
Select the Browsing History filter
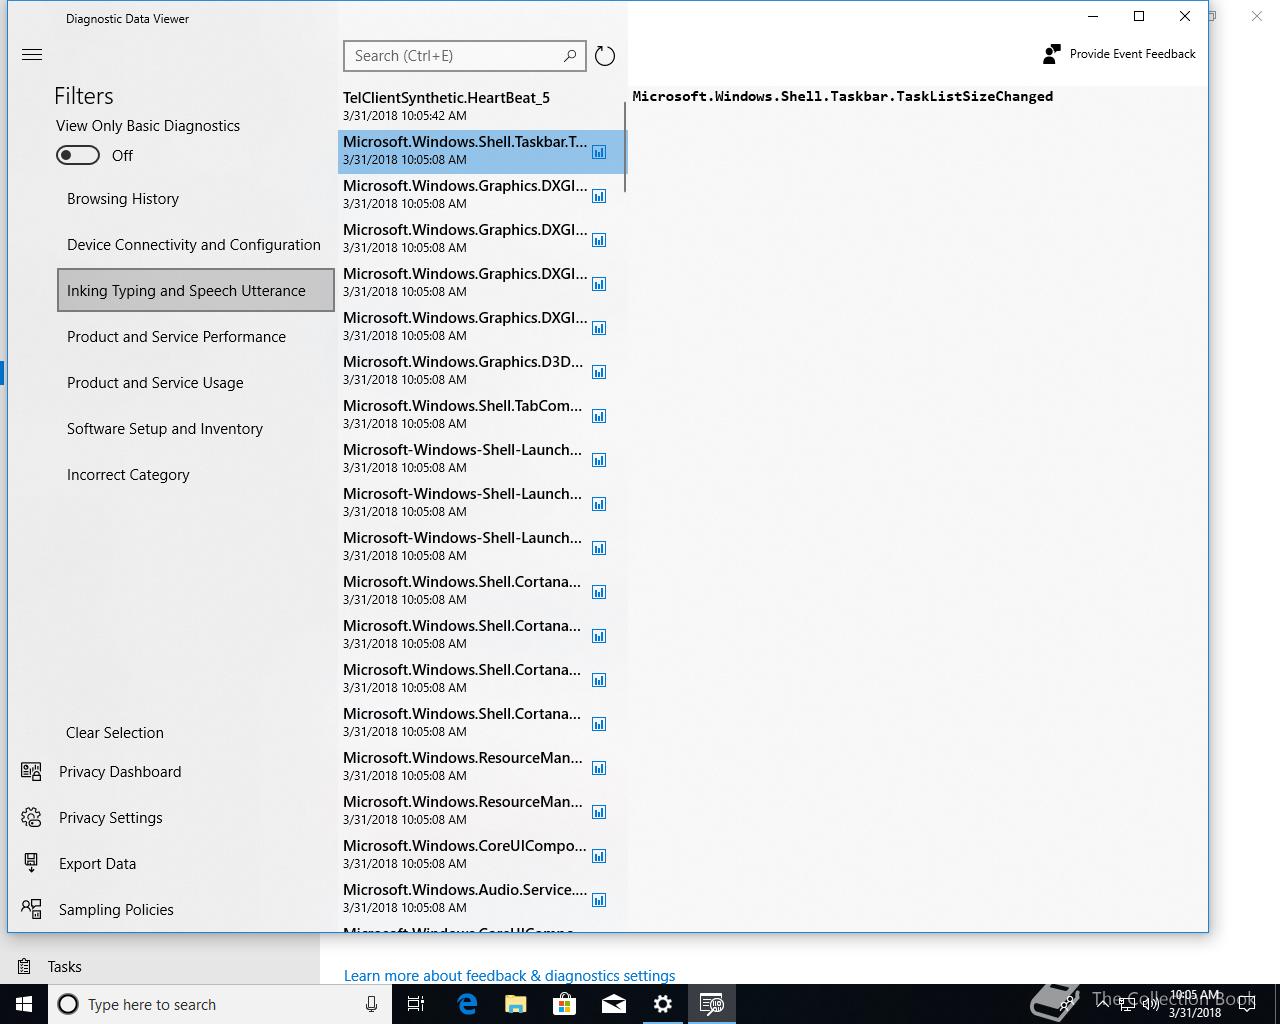[195, 199]
